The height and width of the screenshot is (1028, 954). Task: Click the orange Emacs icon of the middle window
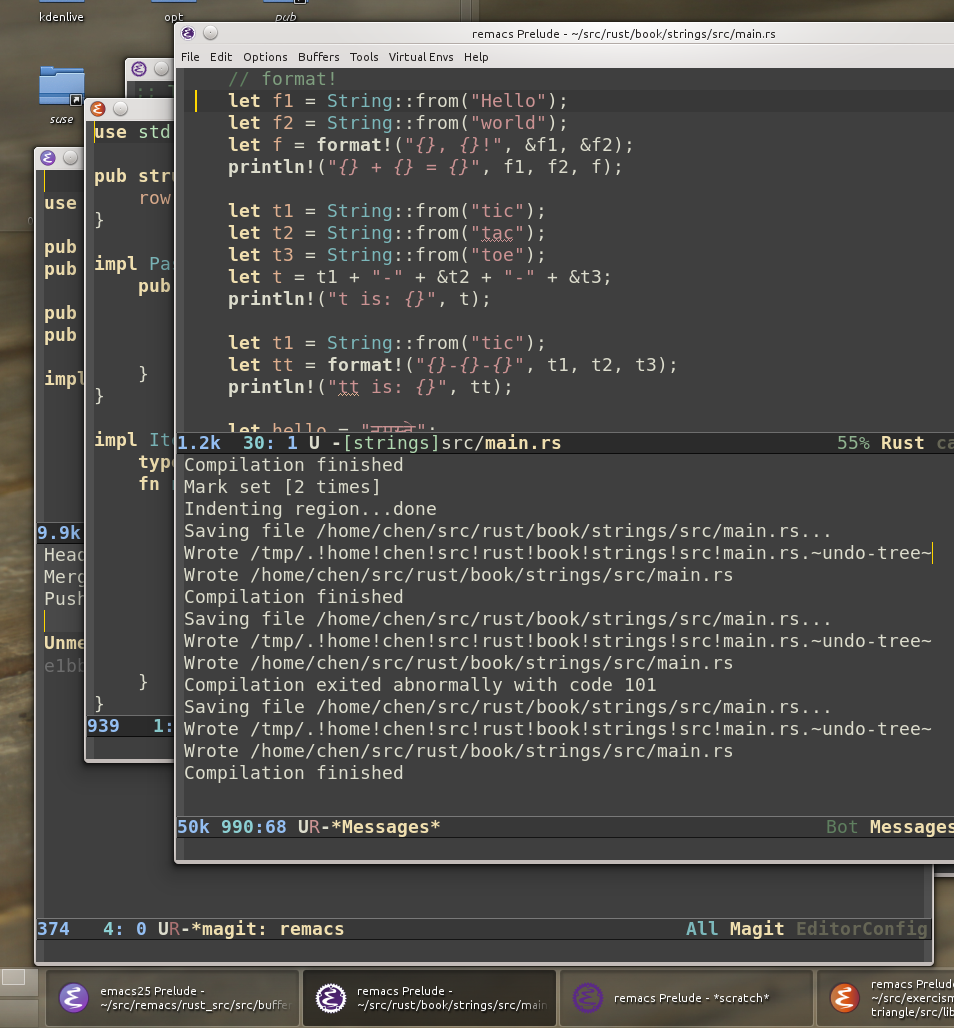pos(98,109)
